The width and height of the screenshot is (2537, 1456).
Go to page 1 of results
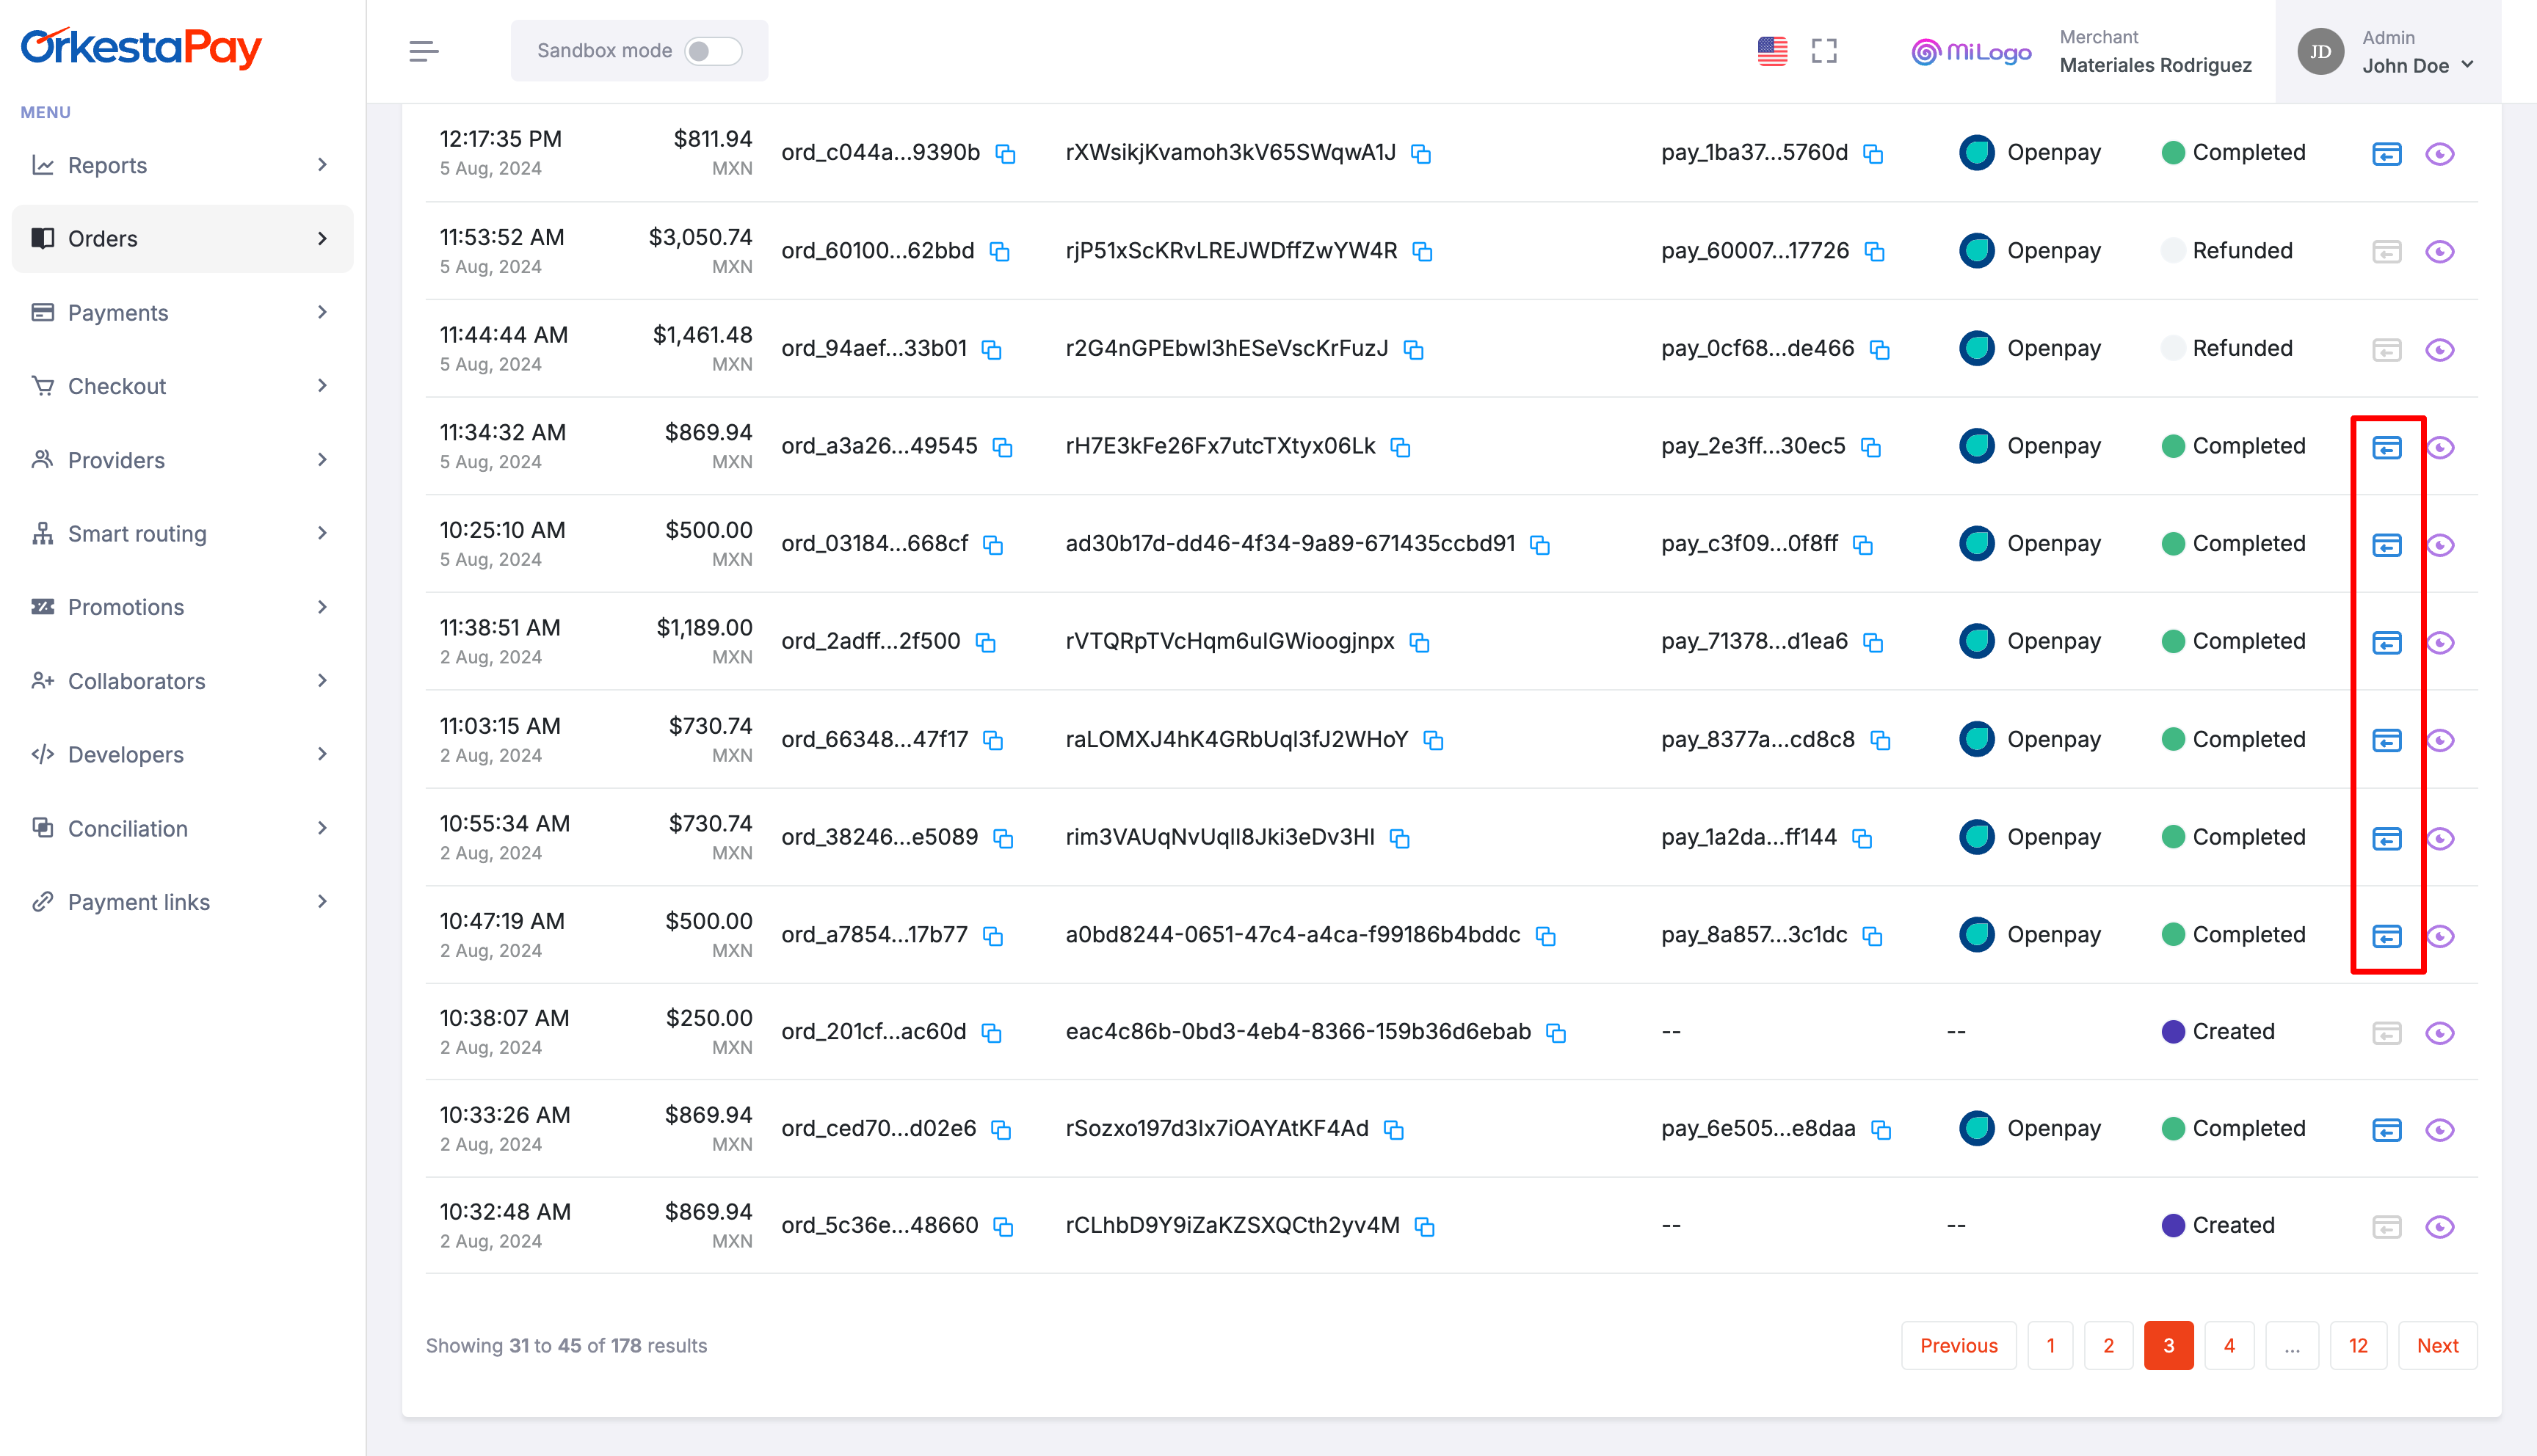click(x=2050, y=1346)
